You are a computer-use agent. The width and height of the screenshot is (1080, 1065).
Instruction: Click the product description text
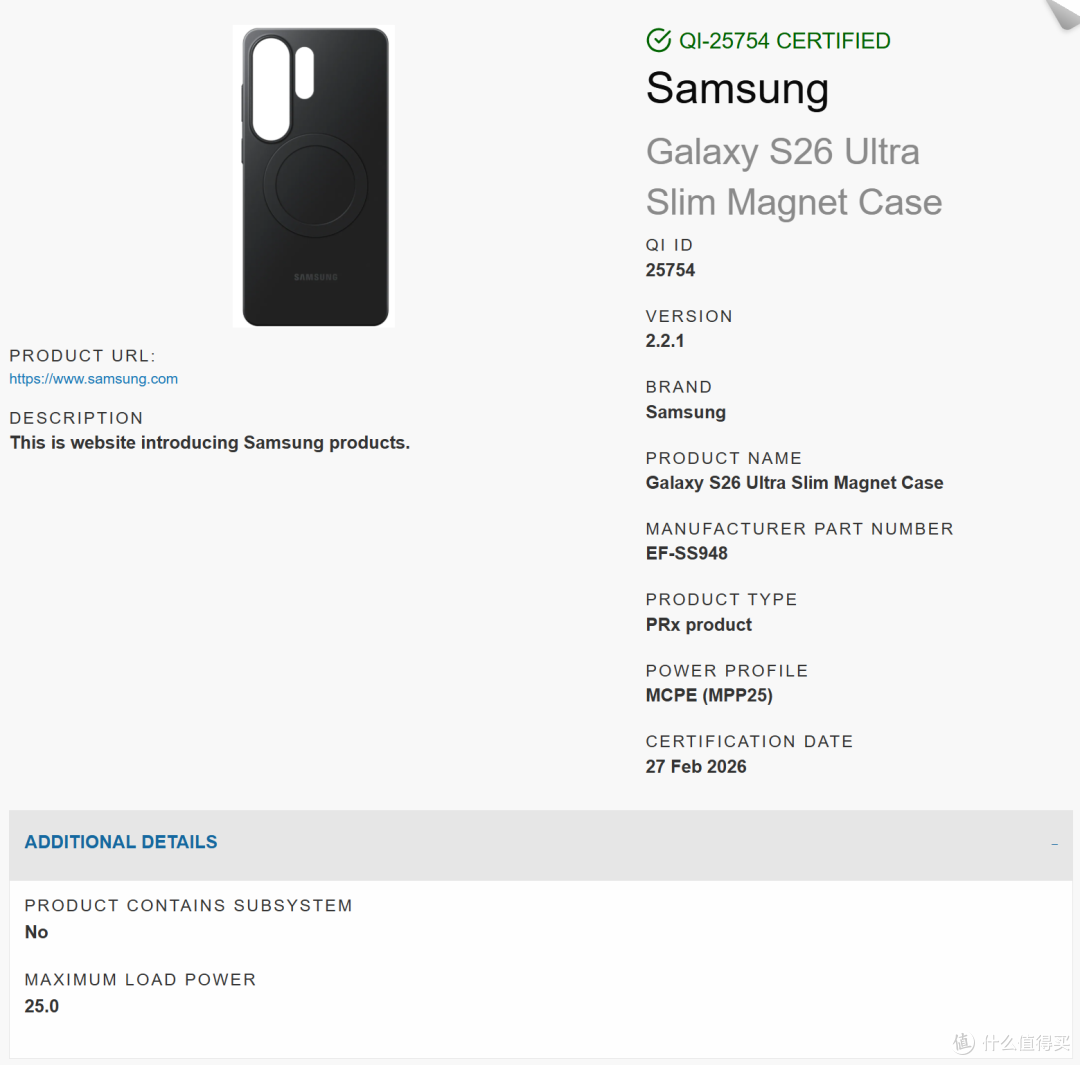click(x=209, y=442)
